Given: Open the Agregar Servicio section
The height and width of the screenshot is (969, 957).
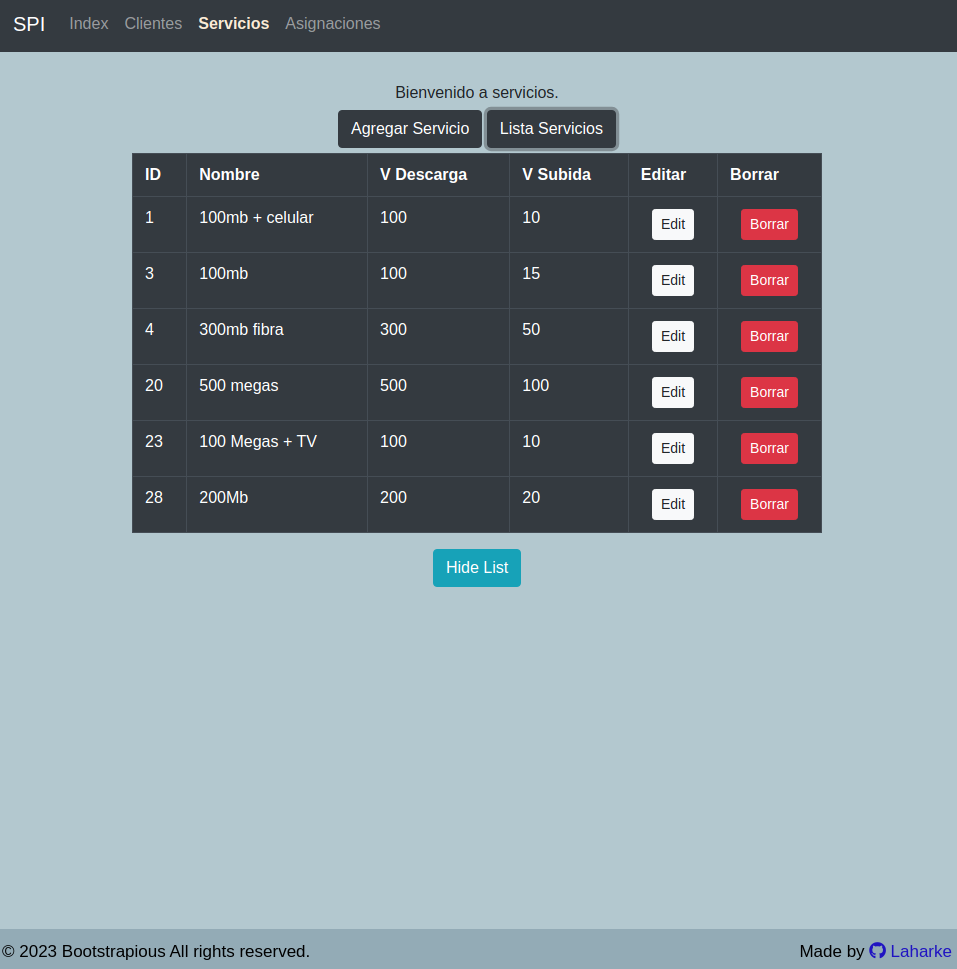Looking at the screenshot, I should click(409, 128).
